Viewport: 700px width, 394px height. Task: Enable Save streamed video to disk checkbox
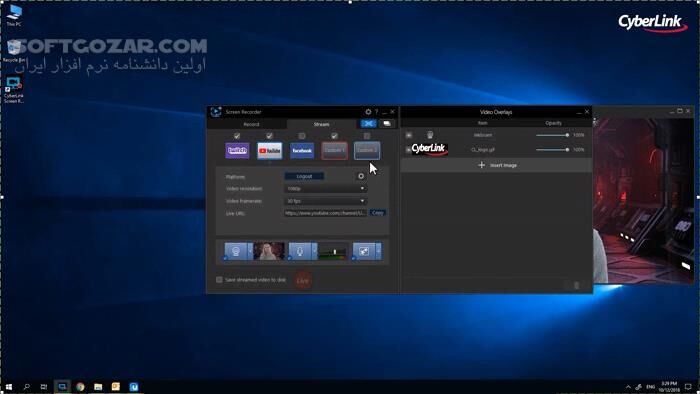[219, 280]
